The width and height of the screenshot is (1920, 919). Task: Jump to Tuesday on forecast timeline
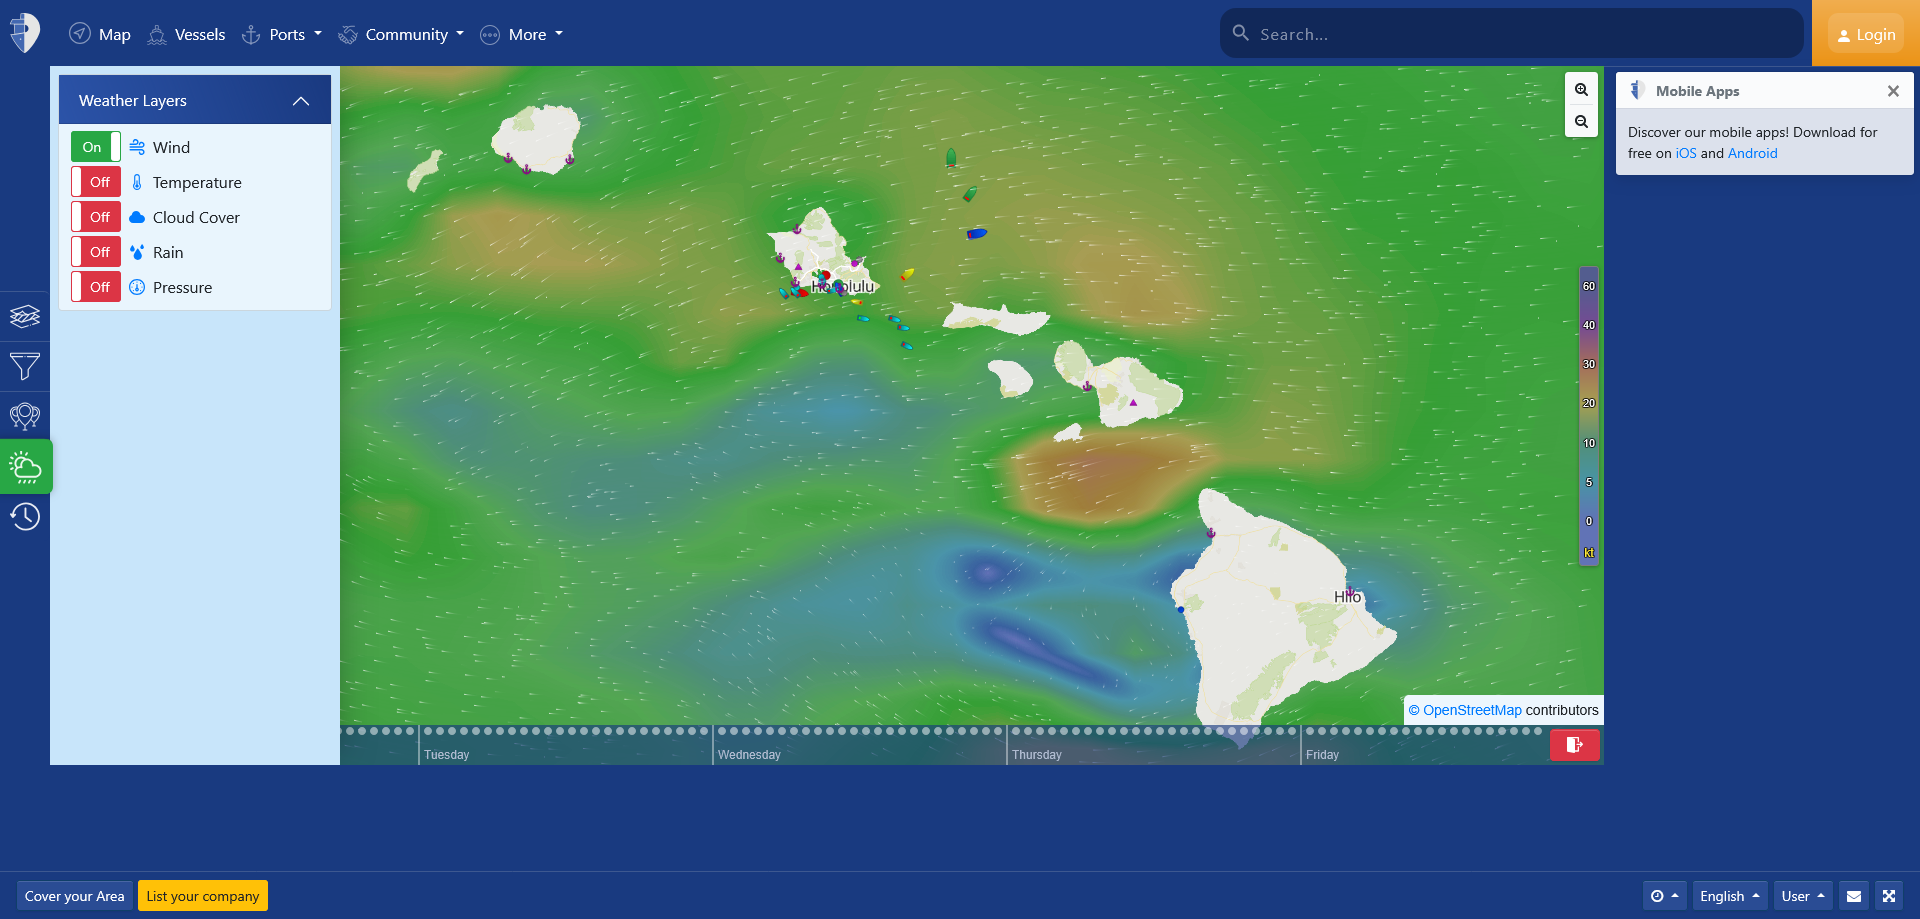click(447, 755)
